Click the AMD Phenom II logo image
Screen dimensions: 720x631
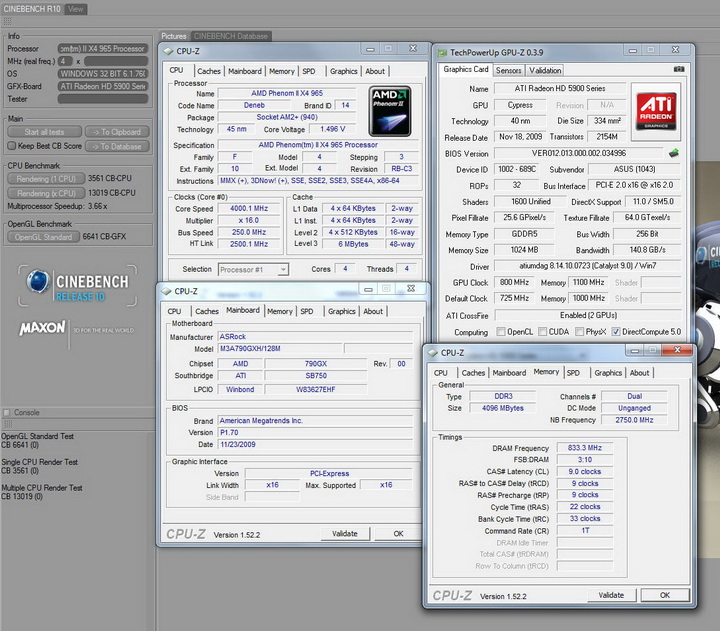[389, 111]
